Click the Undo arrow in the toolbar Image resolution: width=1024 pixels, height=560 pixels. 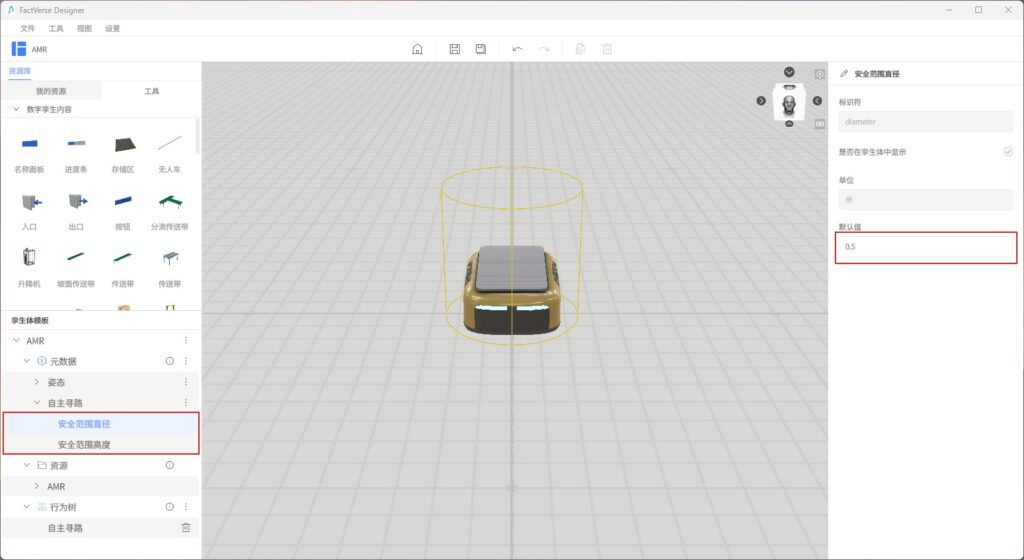517,49
